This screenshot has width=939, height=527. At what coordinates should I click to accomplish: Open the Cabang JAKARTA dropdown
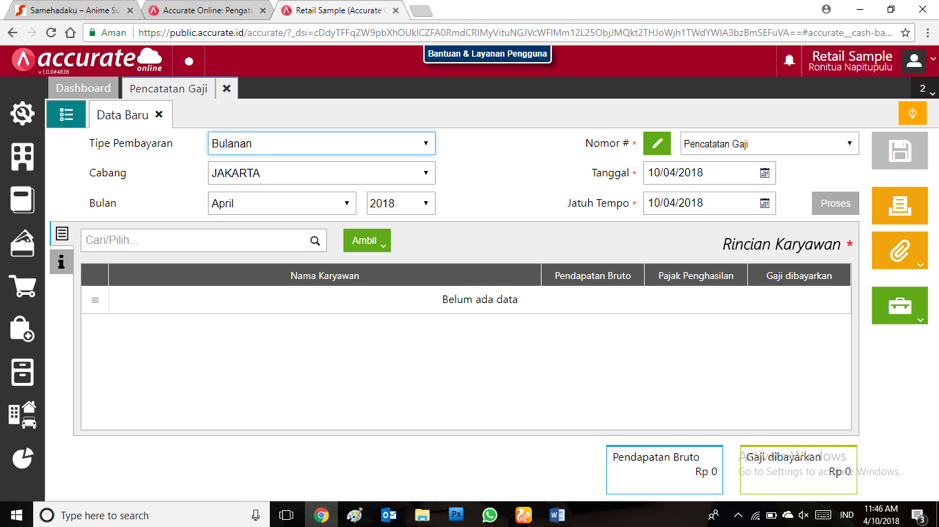(322, 173)
